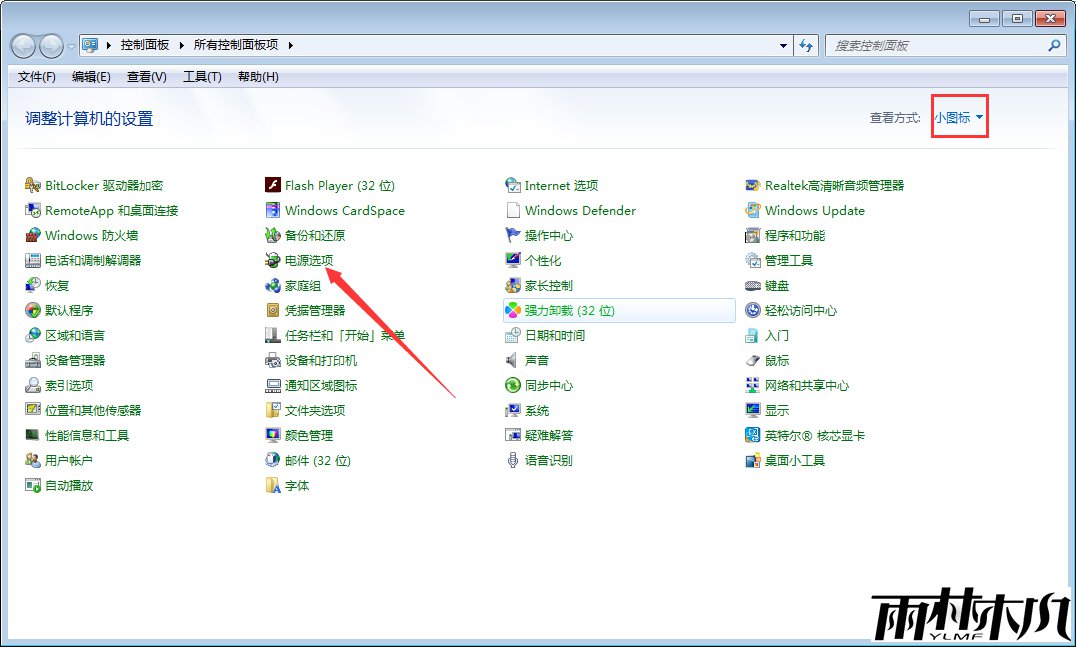Viewport: 1076px width, 647px height.
Task: Click the Windows Update icon
Action: tap(753, 211)
